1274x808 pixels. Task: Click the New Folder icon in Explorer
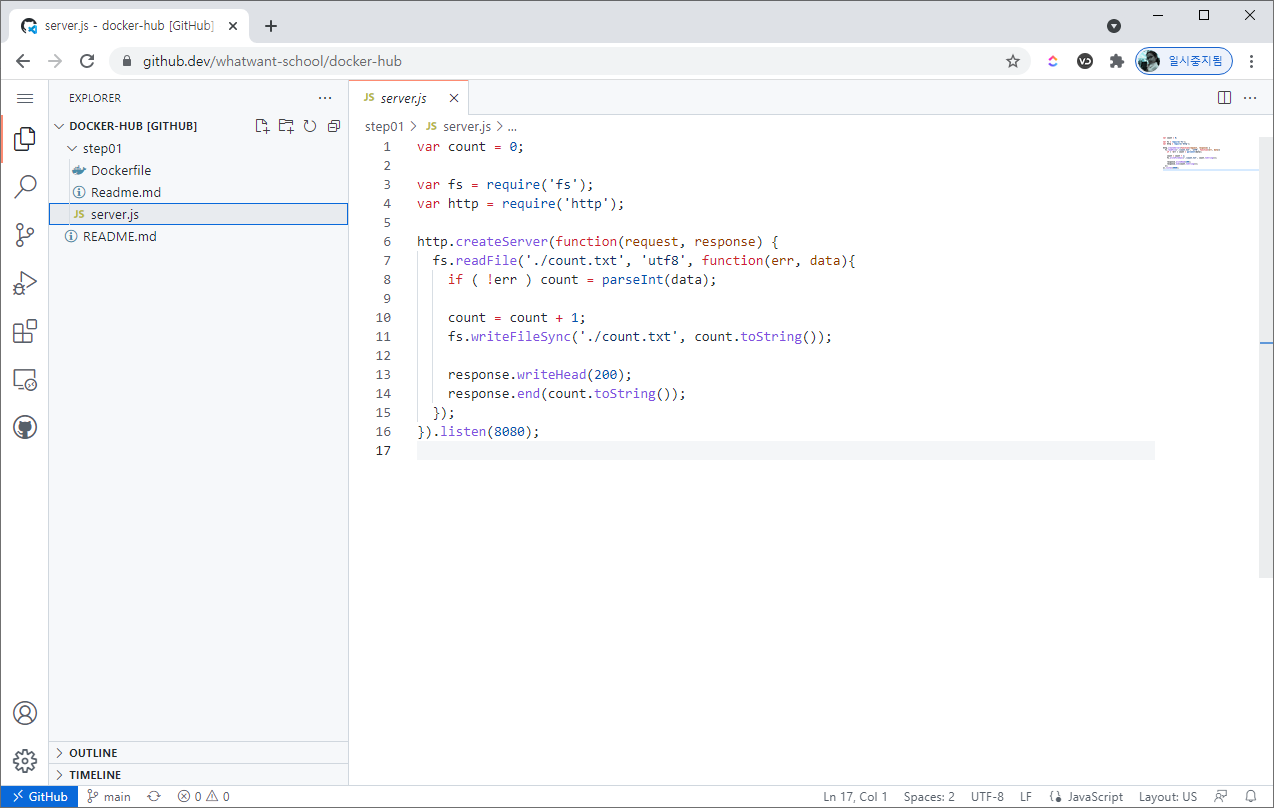click(x=286, y=126)
